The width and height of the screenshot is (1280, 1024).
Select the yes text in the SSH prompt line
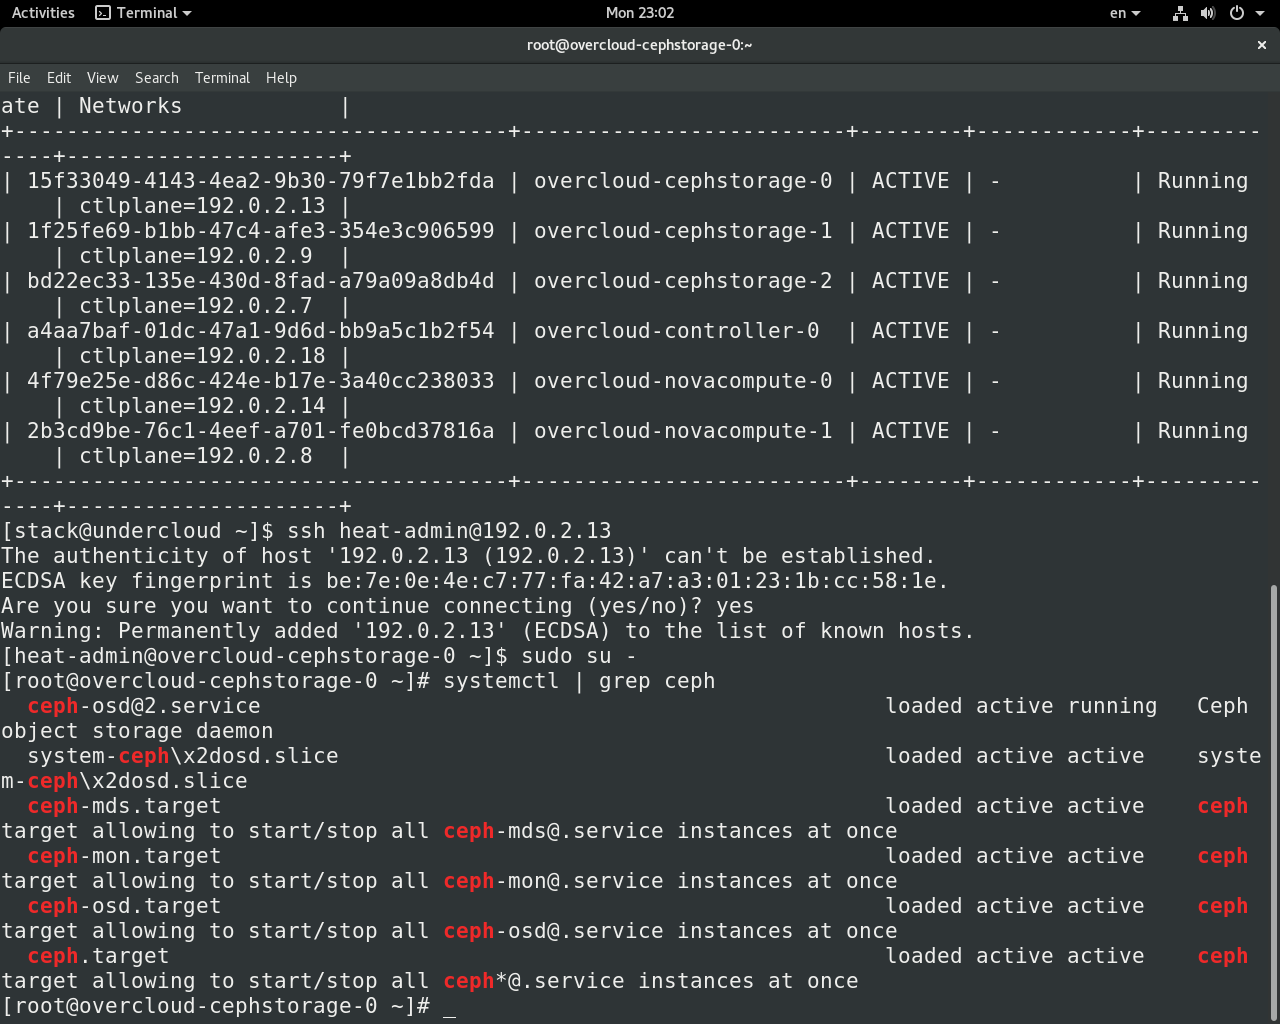click(737, 605)
